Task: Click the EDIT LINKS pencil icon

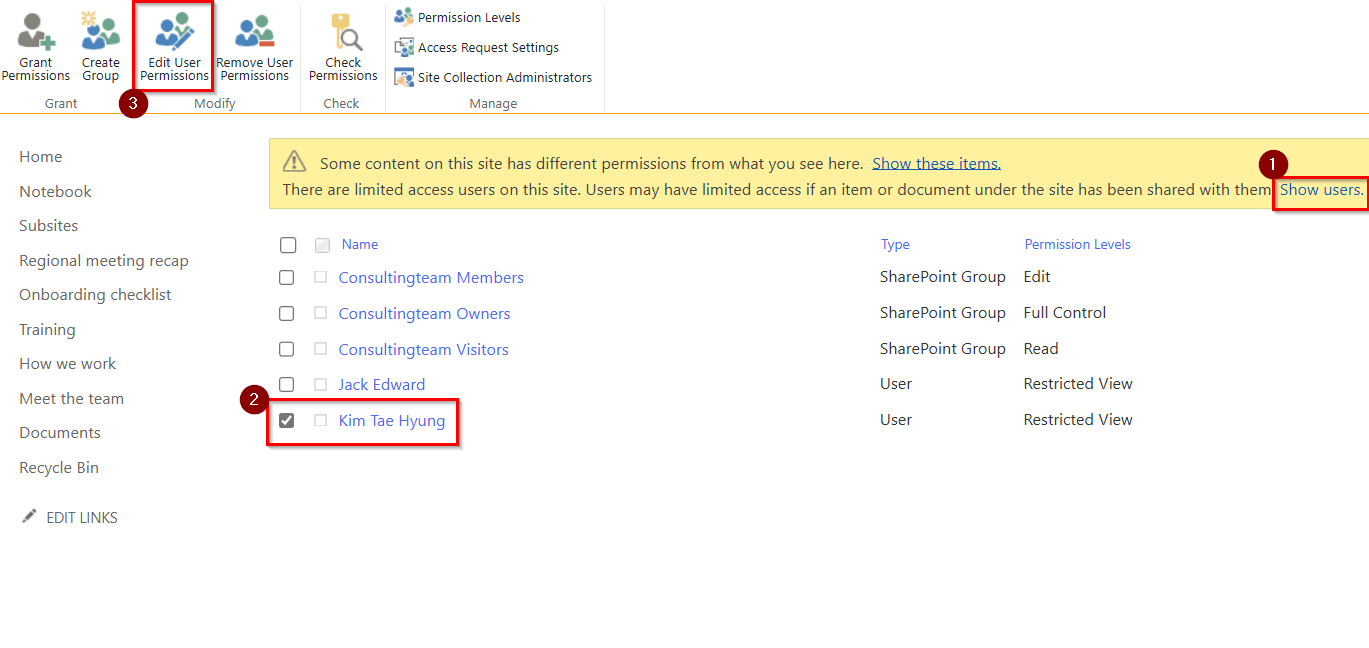Action: pos(29,517)
